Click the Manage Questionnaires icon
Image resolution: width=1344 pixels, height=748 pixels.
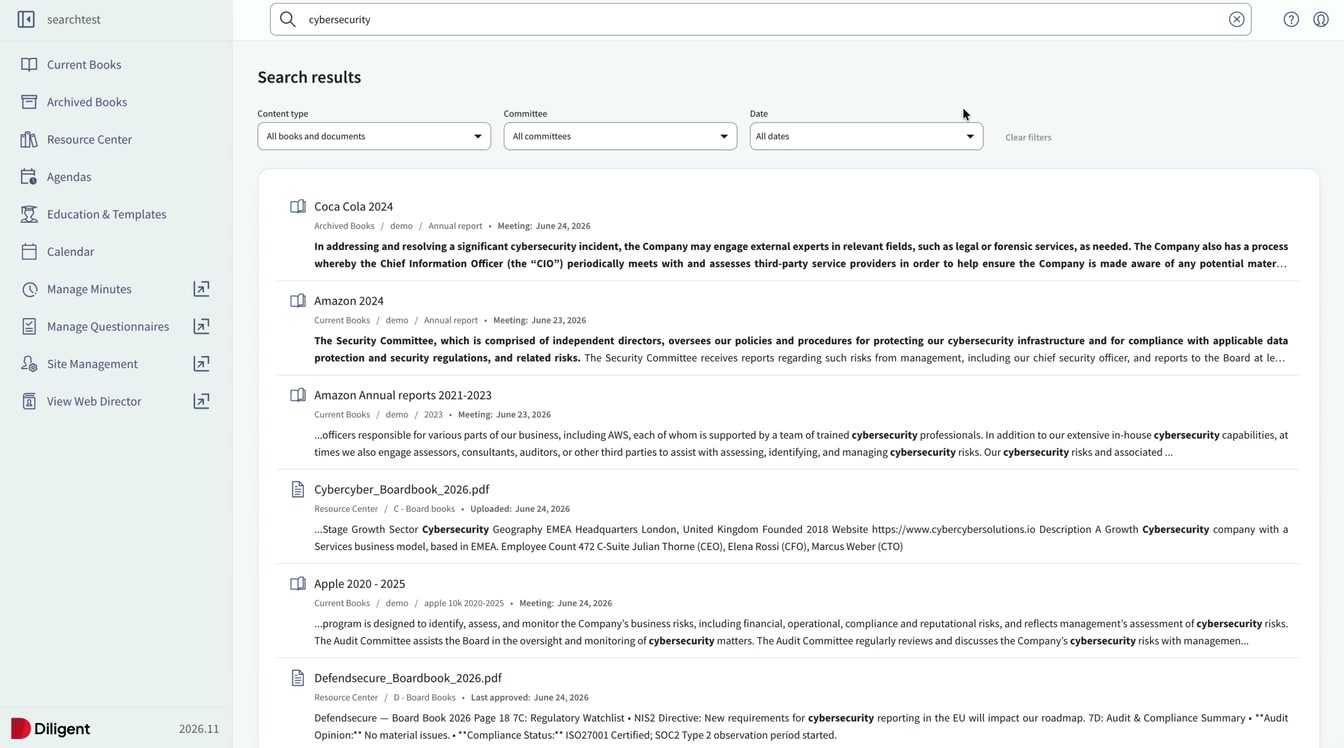point(29,327)
